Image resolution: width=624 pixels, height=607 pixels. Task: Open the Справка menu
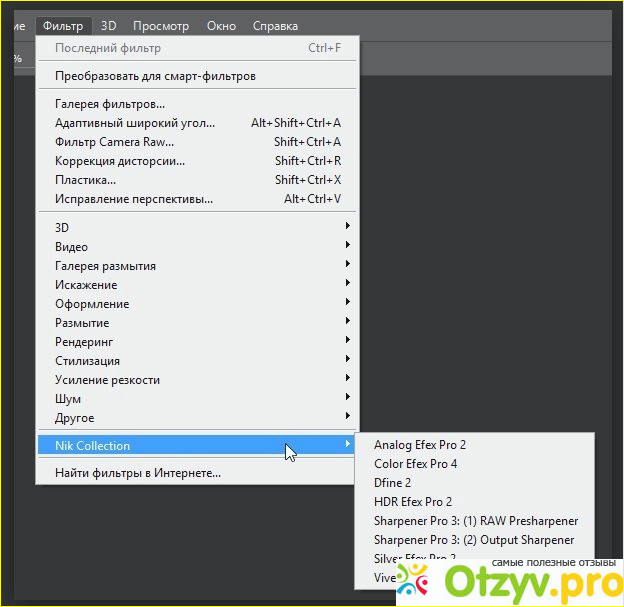tap(274, 26)
